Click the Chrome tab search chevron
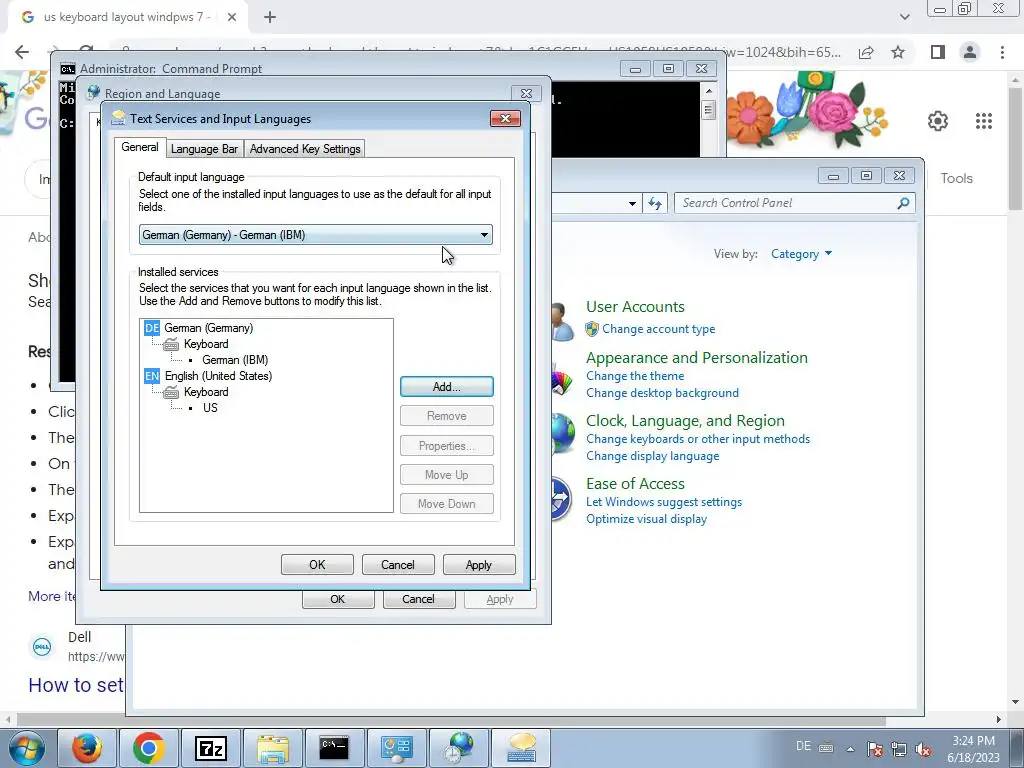Screen dimensions: 1024x768 click(x=904, y=17)
